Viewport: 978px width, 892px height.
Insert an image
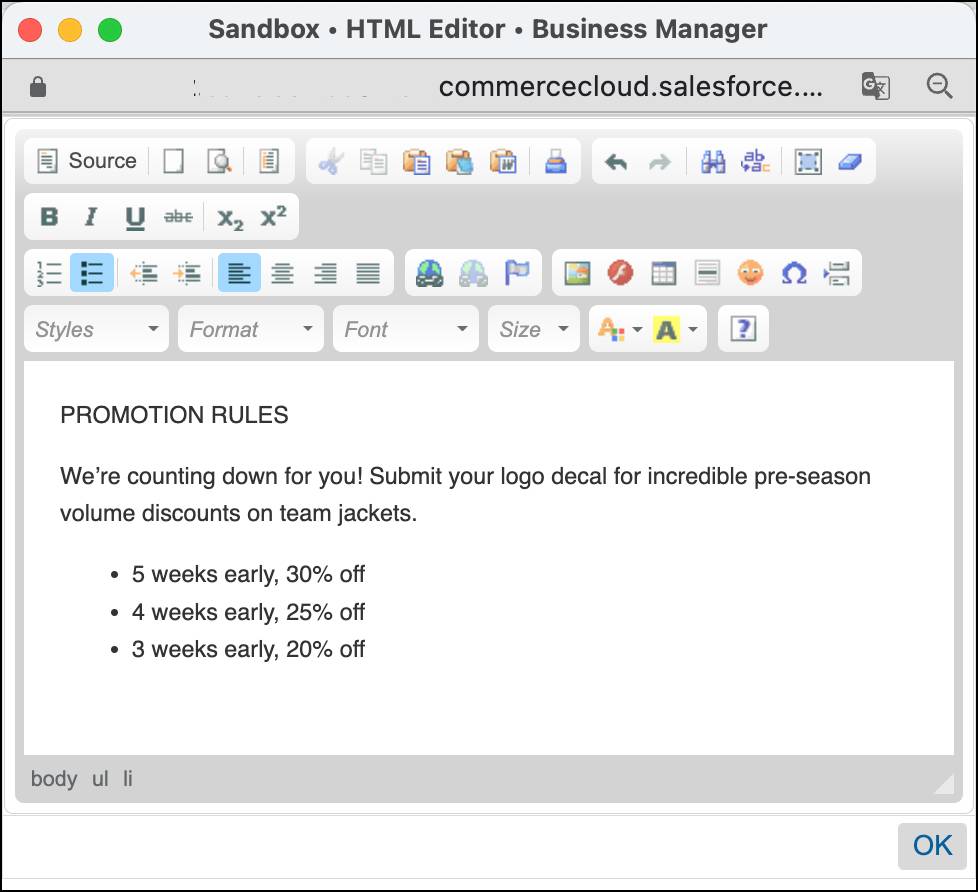(577, 273)
